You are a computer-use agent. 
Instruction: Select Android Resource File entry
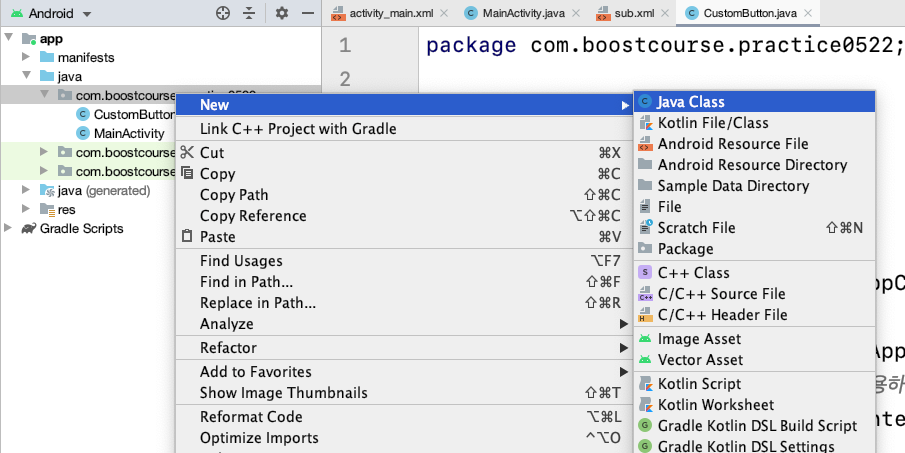coord(754,144)
